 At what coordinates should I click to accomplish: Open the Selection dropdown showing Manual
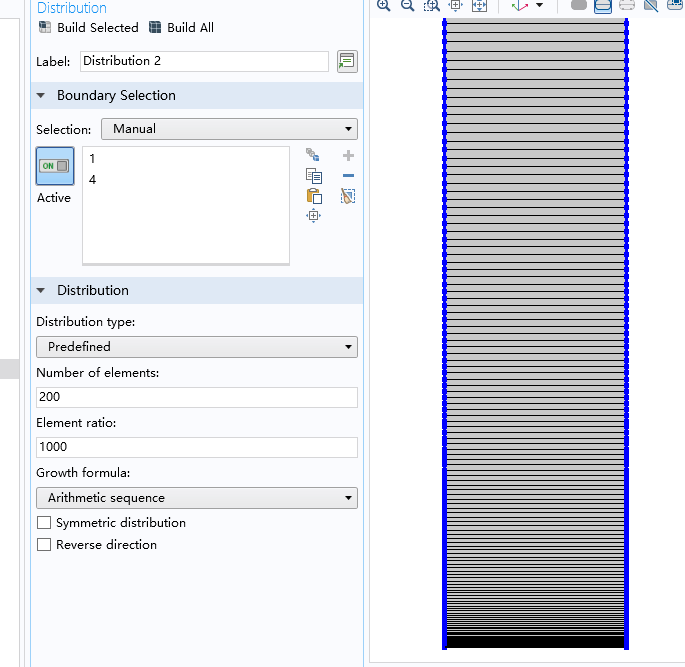click(x=229, y=129)
